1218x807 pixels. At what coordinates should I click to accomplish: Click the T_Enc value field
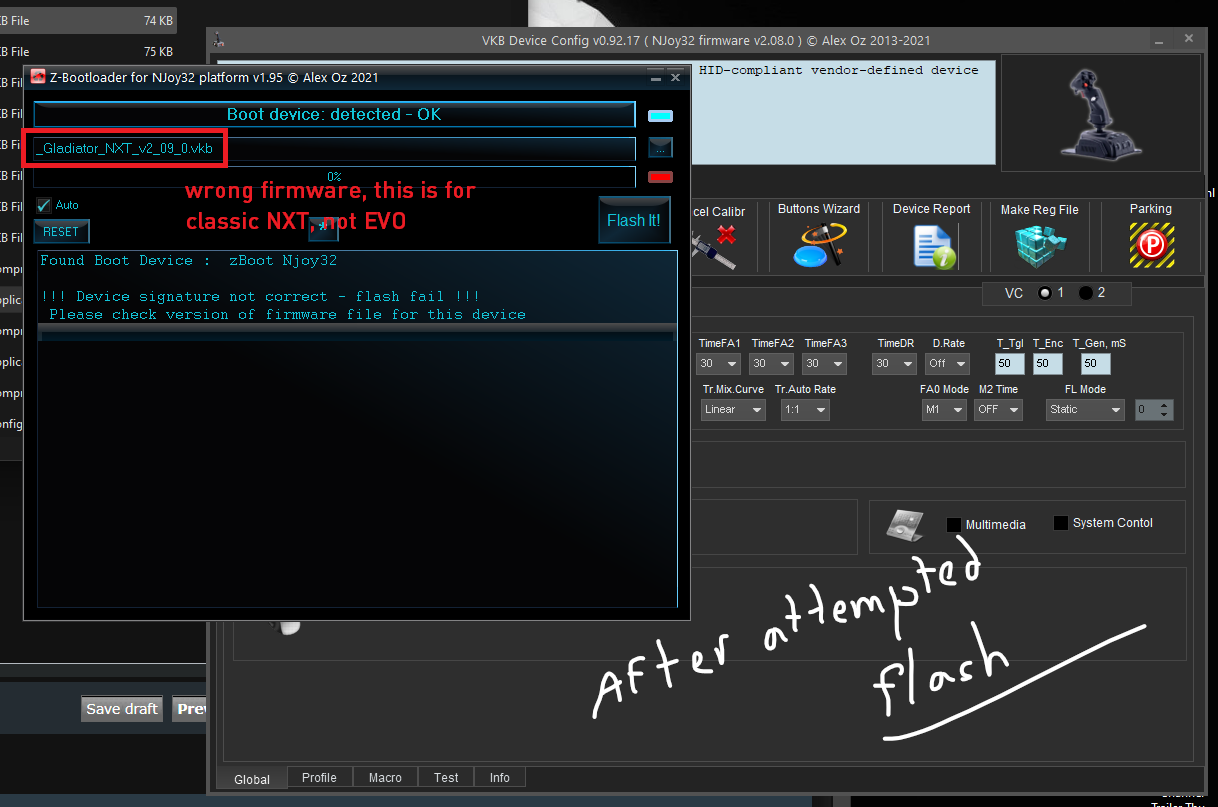1047,364
